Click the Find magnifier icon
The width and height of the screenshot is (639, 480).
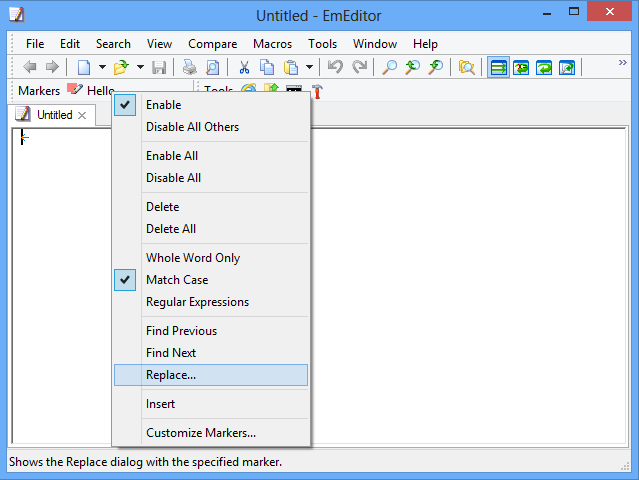tap(389, 67)
